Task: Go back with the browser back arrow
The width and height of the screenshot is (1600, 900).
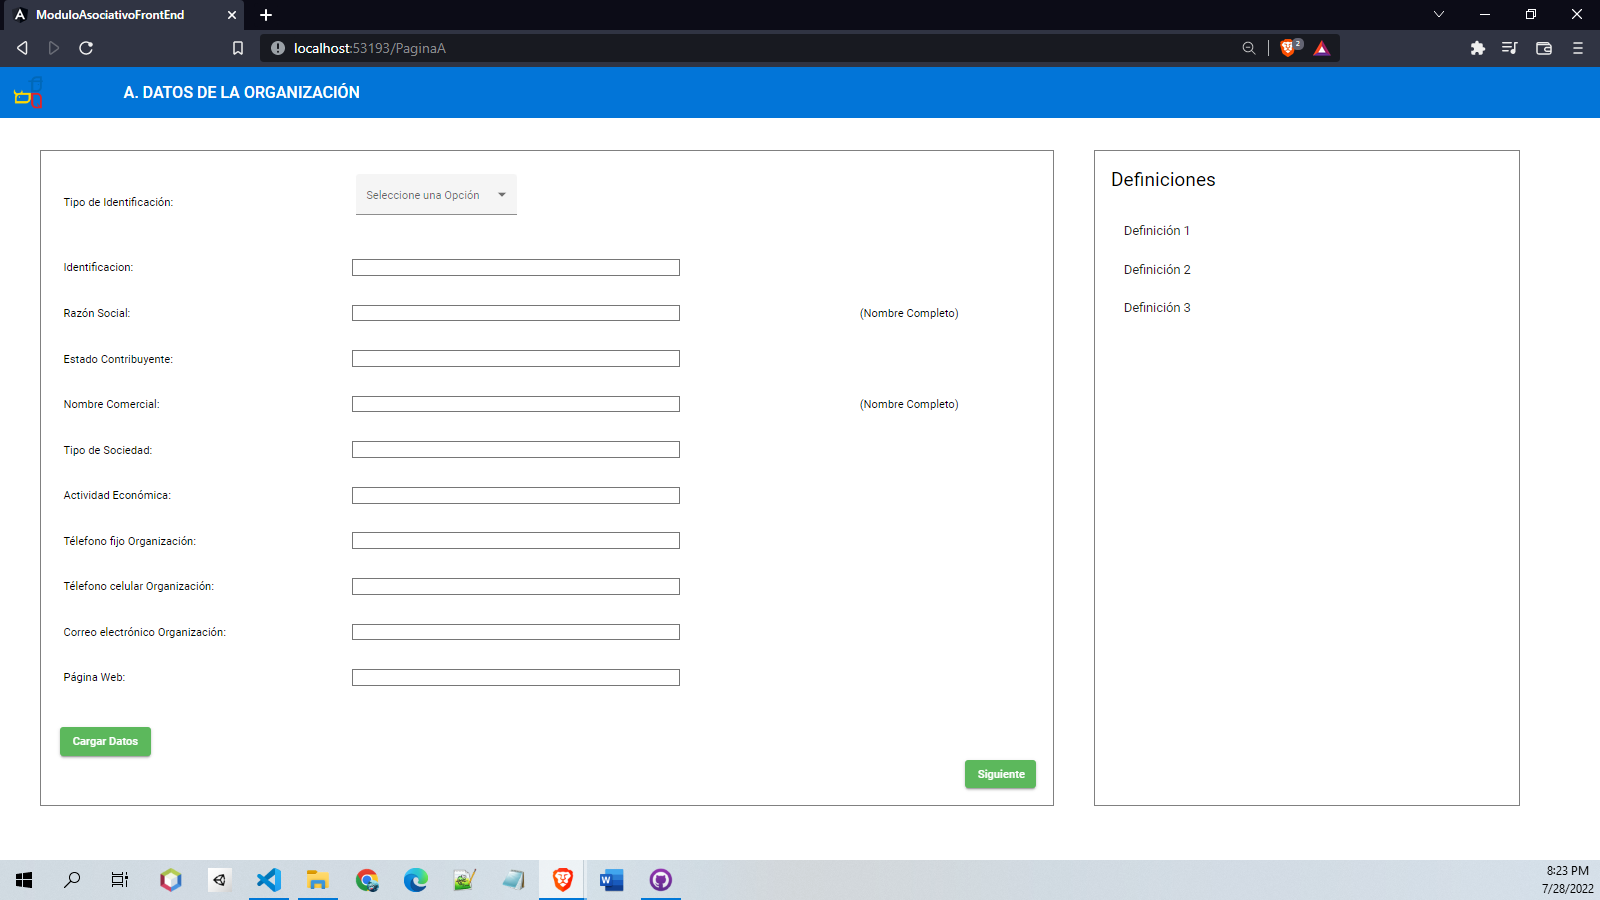Action: pyautogui.click(x=22, y=48)
